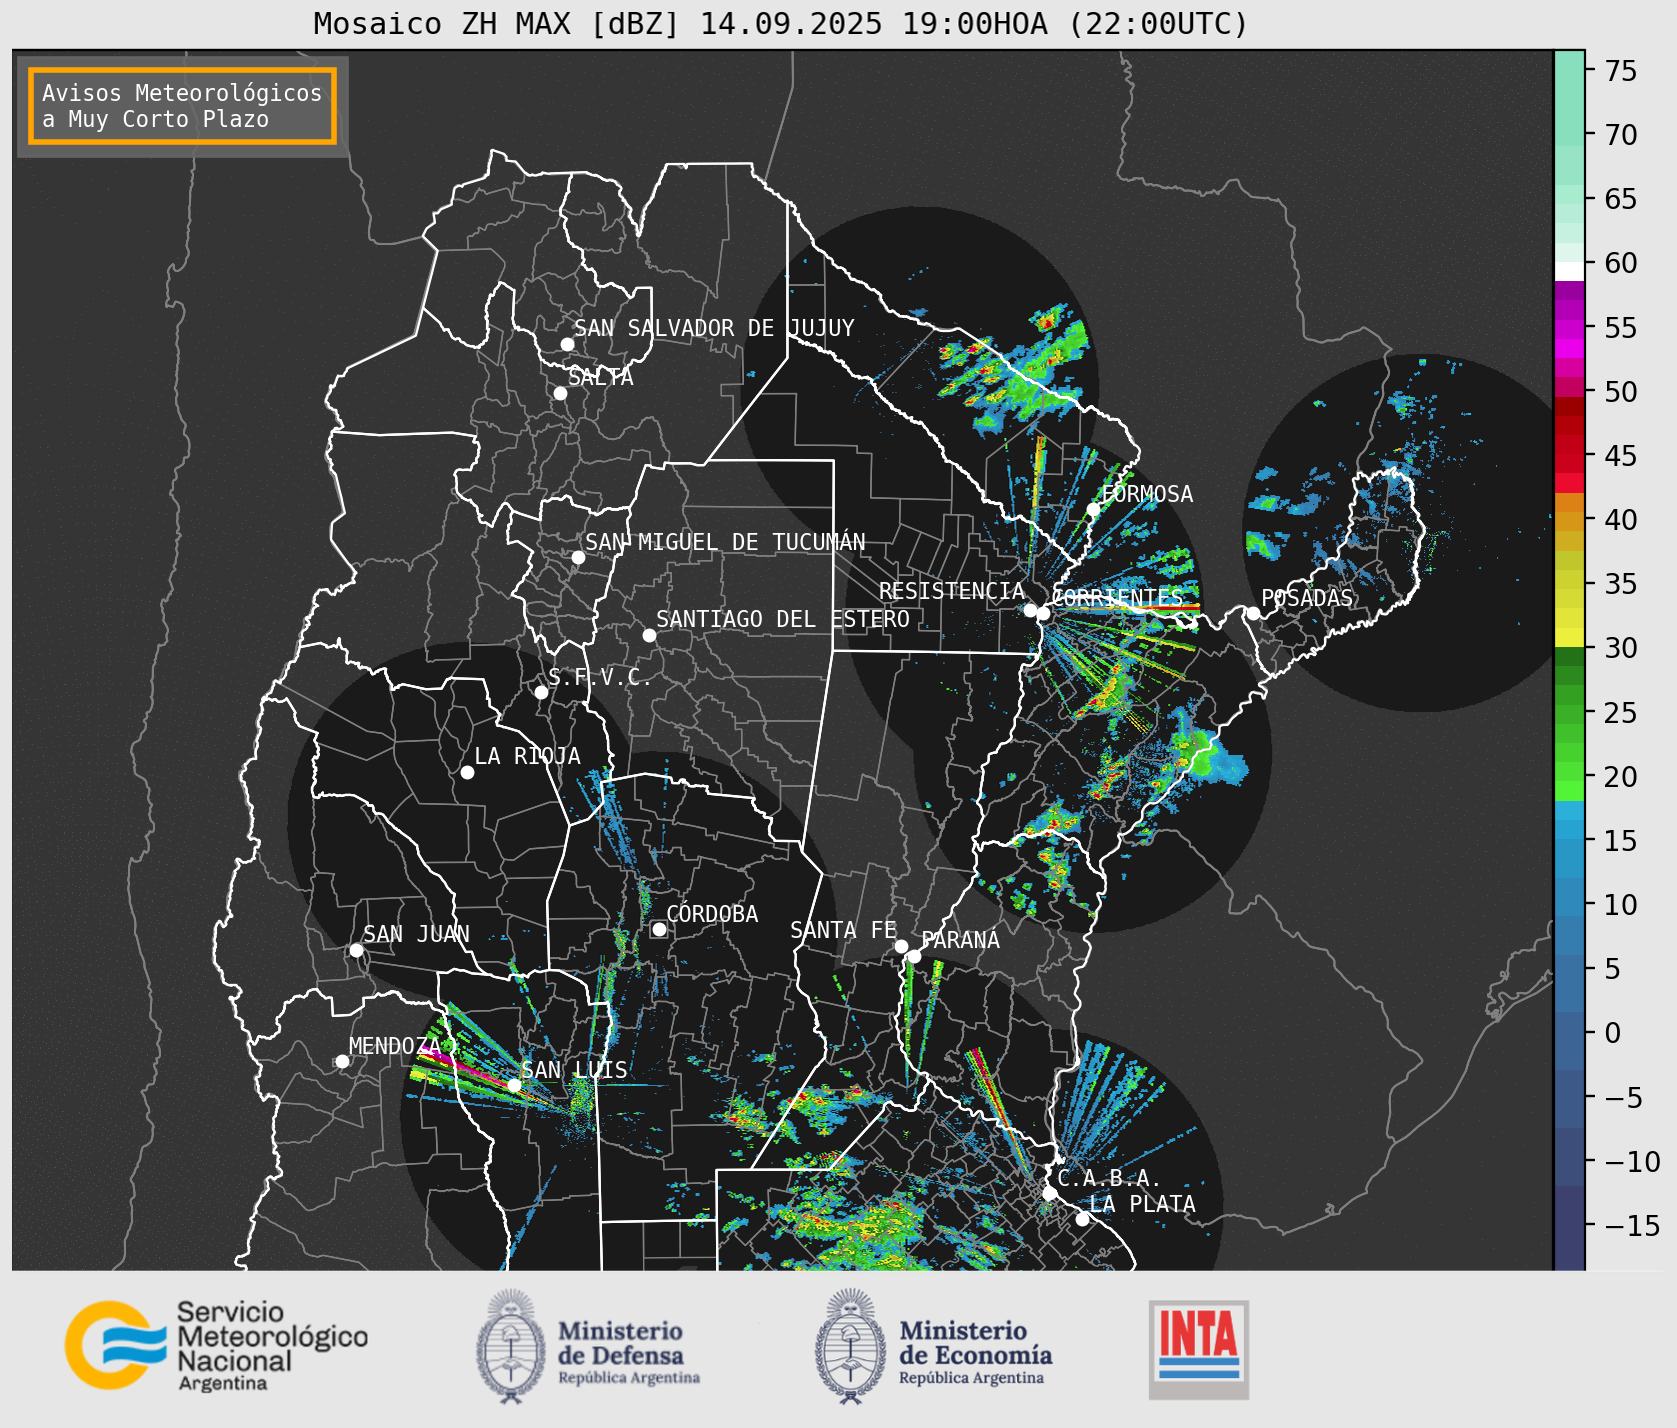The width and height of the screenshot is (1677, 1428).
Task: Select the La Rioja city dot
Action: point(467,772)
